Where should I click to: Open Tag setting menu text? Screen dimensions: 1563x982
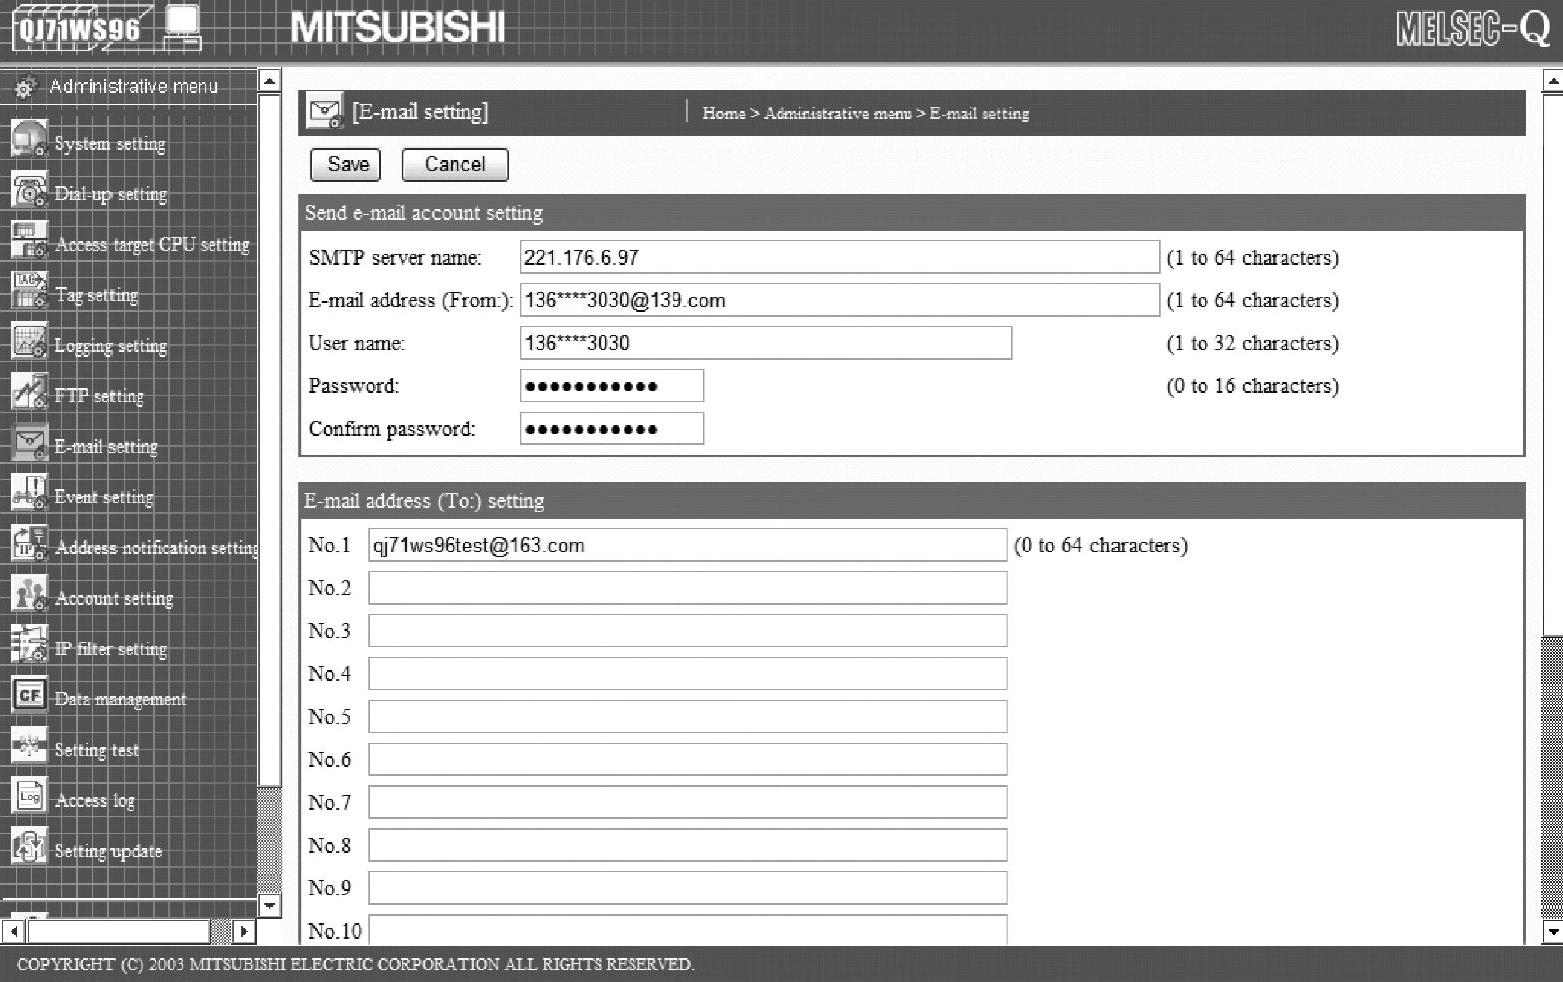coord(96,295)
